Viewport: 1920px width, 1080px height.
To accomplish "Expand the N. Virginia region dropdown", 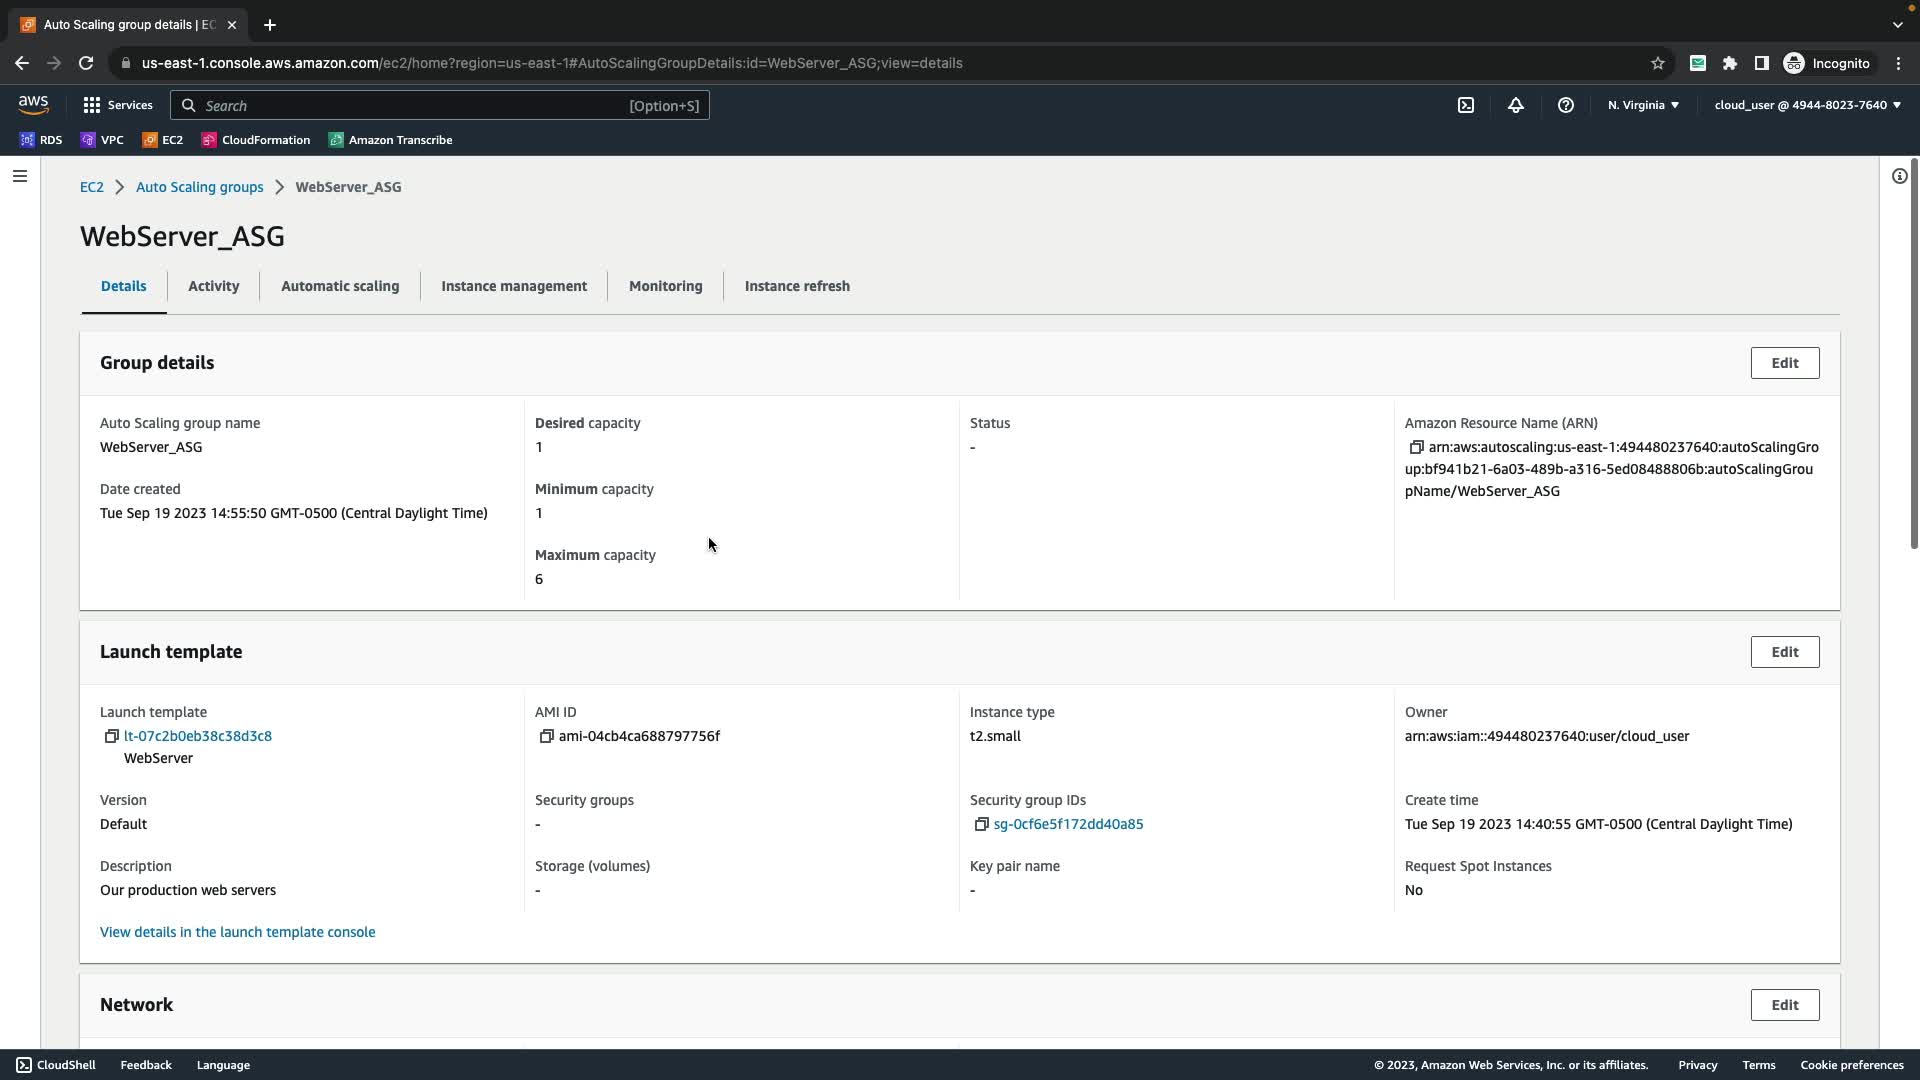I will [1643, 105].
